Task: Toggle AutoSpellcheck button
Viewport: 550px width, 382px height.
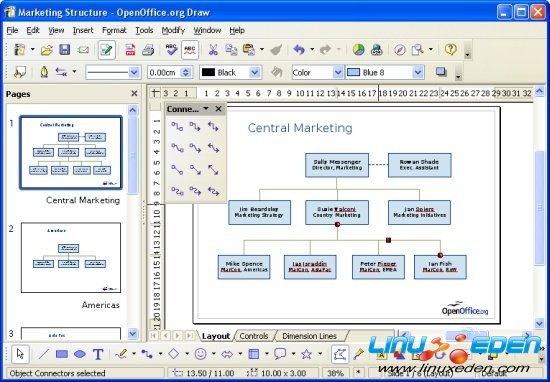Action: pos(190,50)
